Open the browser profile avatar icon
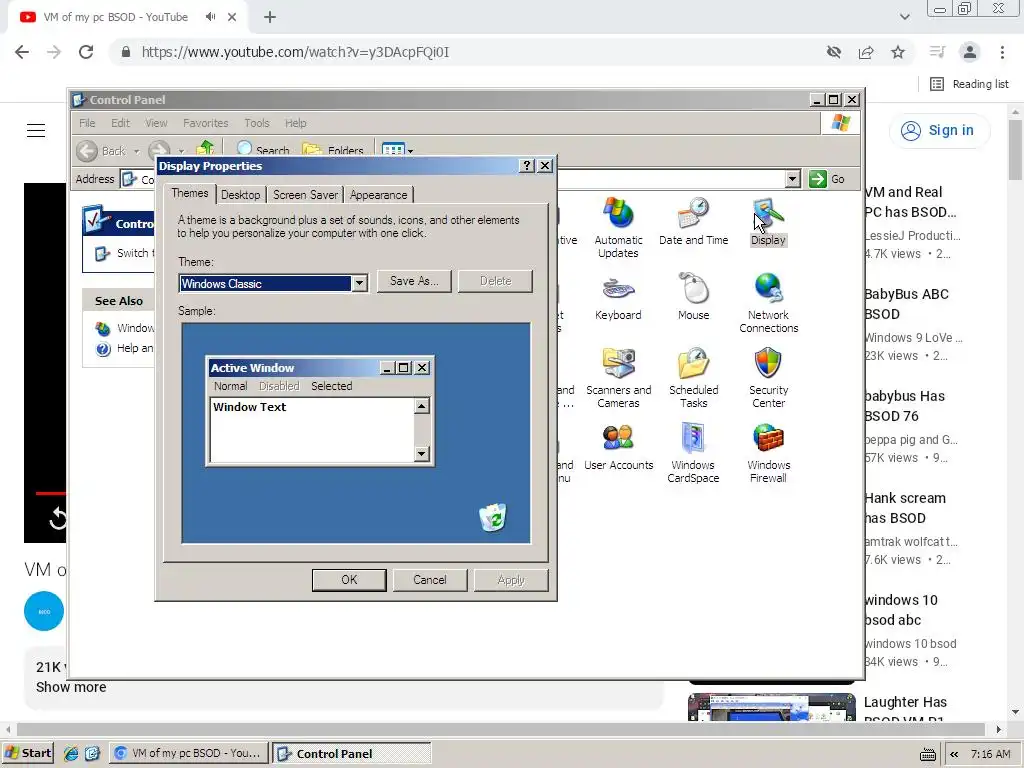 tap(970, 52)
